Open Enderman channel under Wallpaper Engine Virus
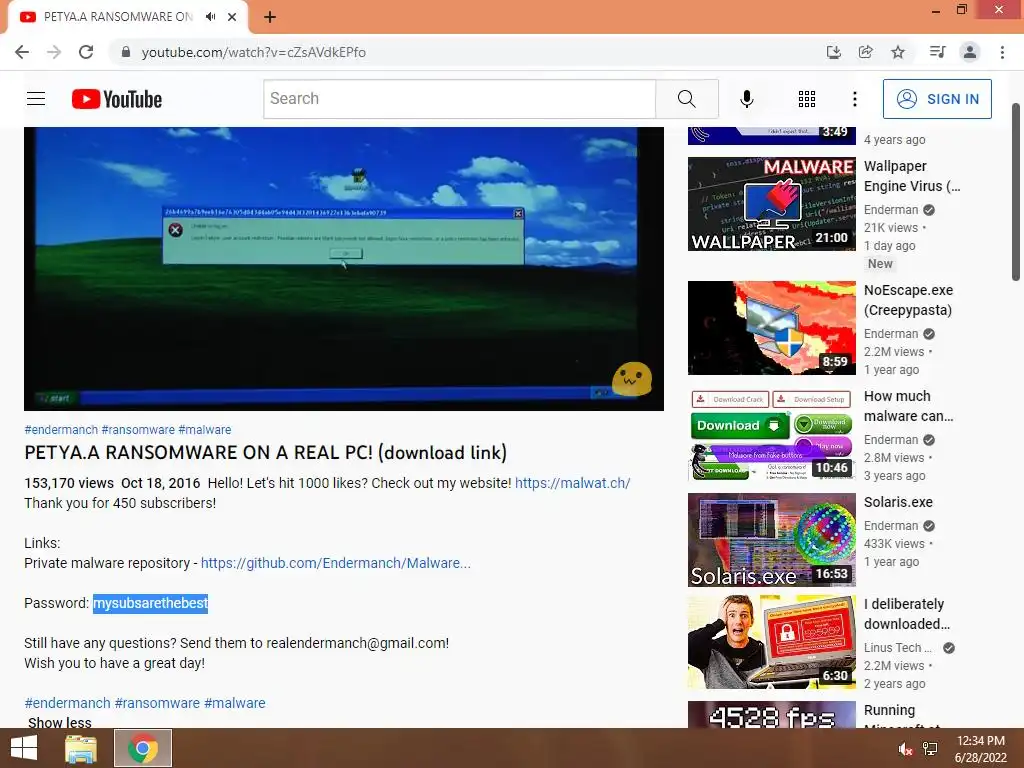The width and height of the screenshot is (1024, 768). (891, 210)
